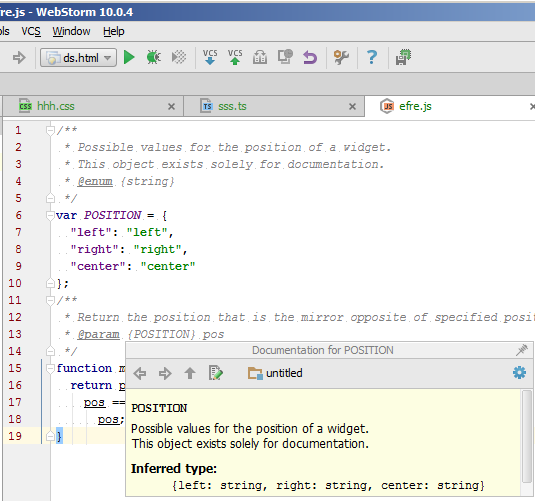Click the up arrow in documentation popup
Screen dimensions: 535x501
(190, 373)
